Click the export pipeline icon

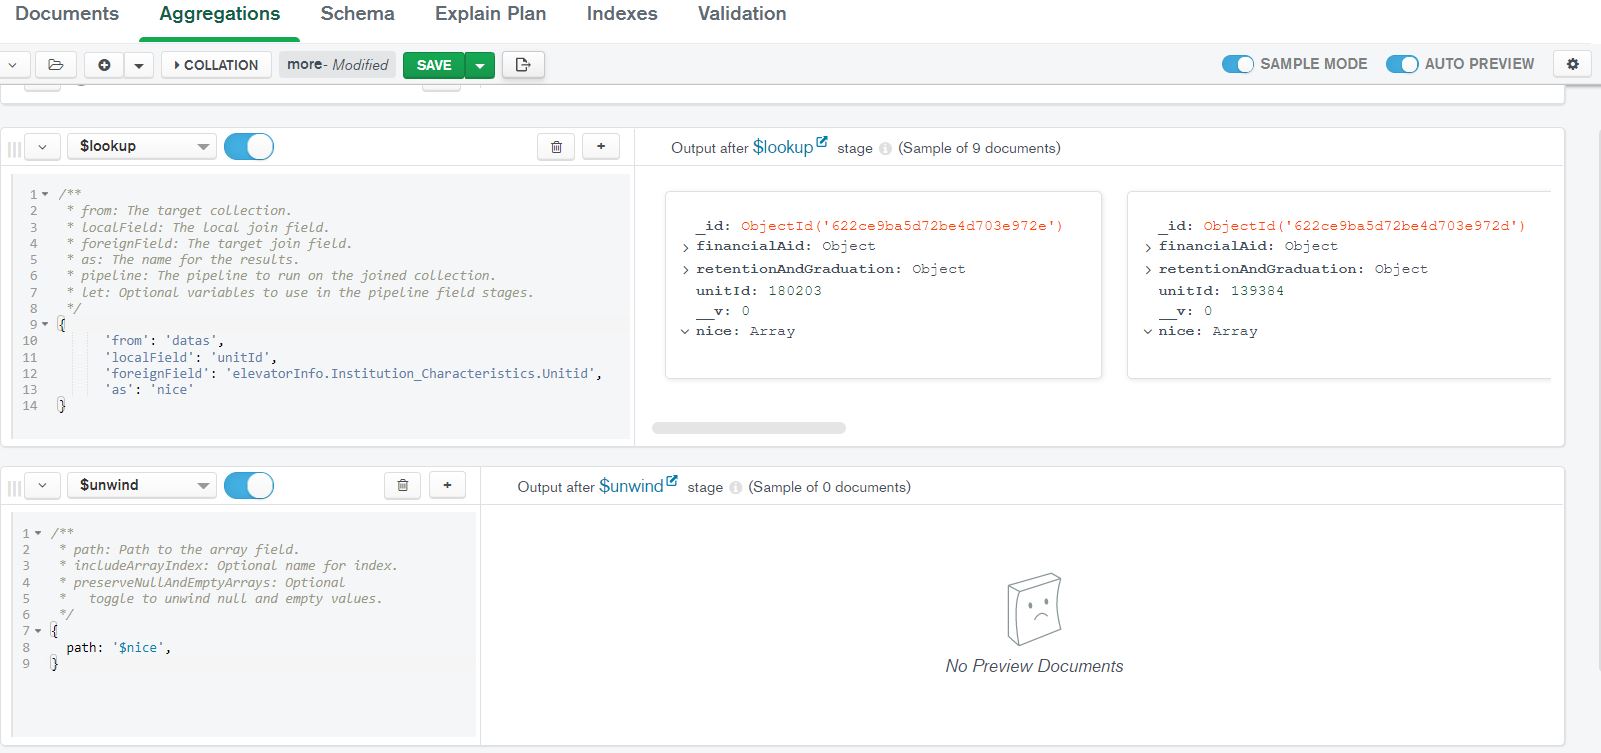(523, 65)
